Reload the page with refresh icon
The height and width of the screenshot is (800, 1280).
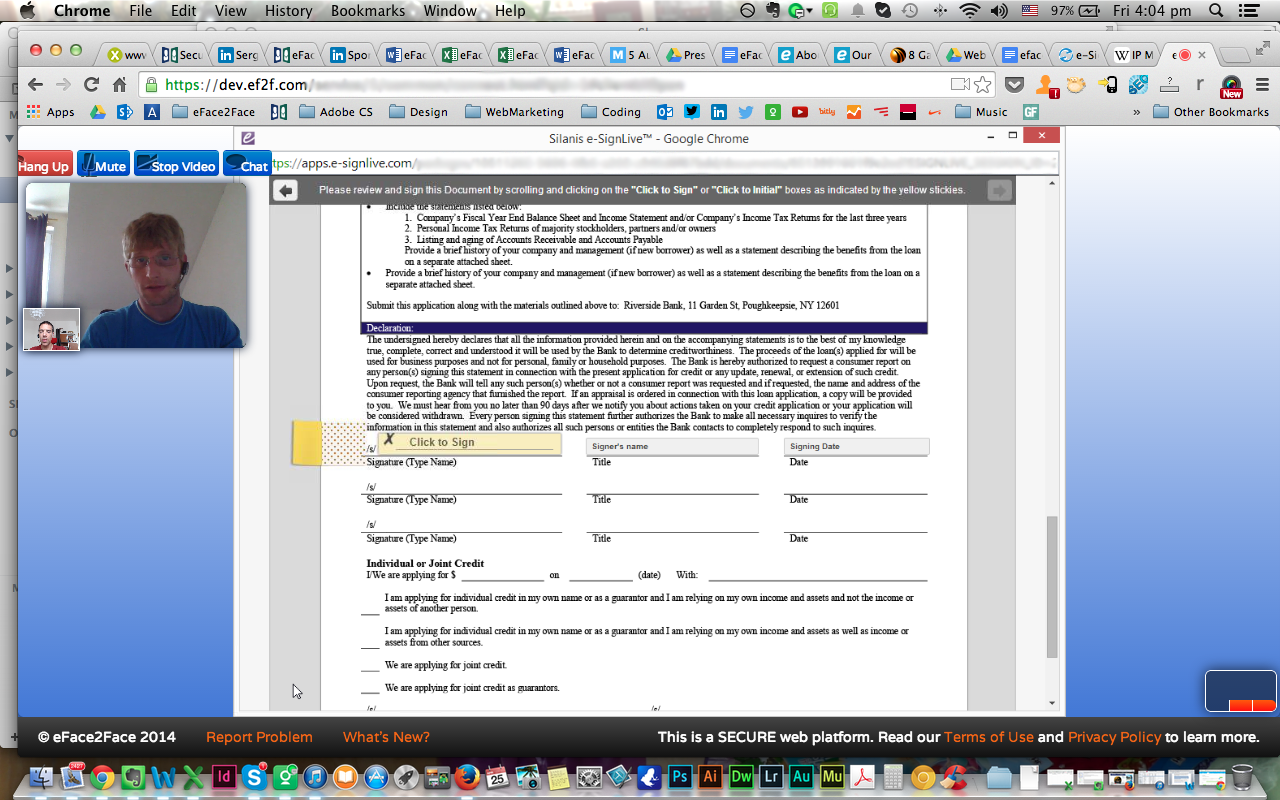(x=91, y=85)
